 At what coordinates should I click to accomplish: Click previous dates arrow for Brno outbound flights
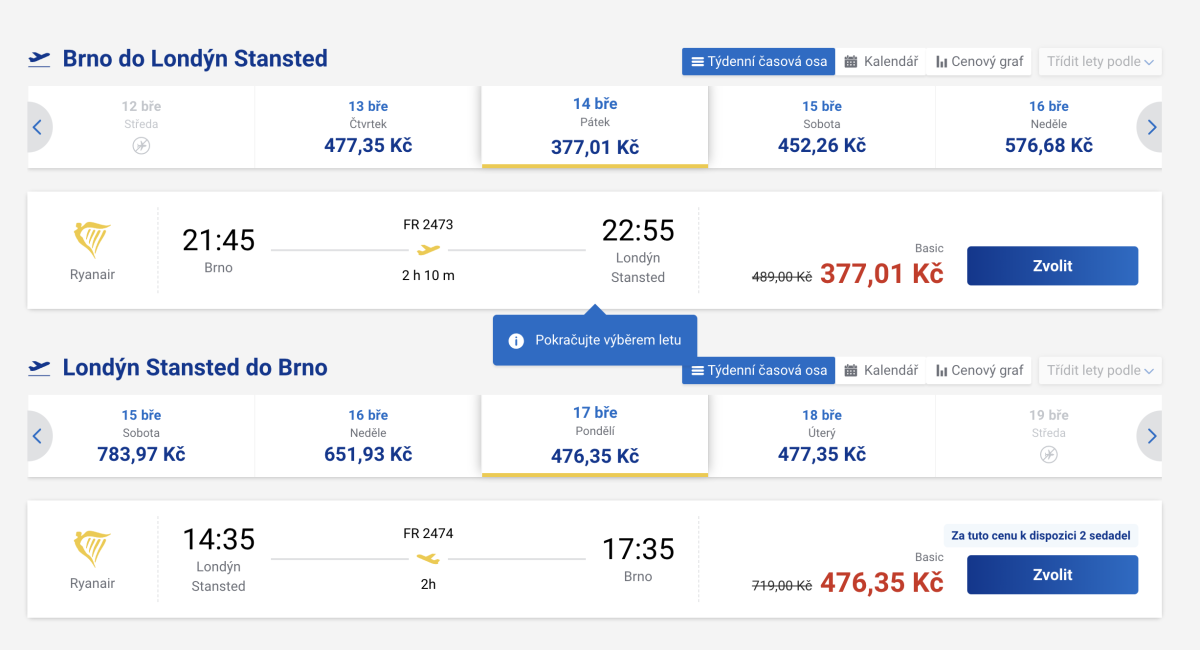(x=38, y=127)
